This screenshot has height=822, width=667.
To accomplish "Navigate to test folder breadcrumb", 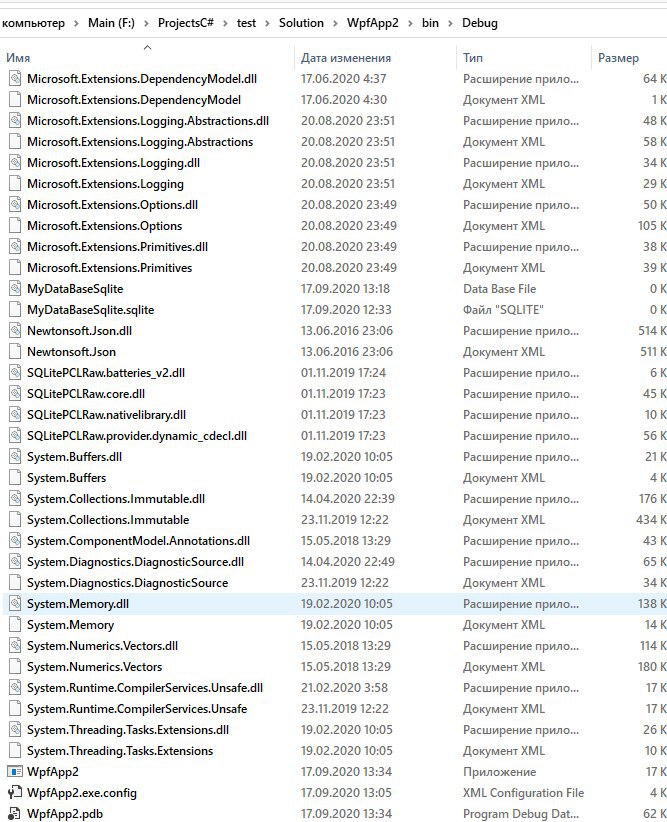I will click(x=246, y=23).
